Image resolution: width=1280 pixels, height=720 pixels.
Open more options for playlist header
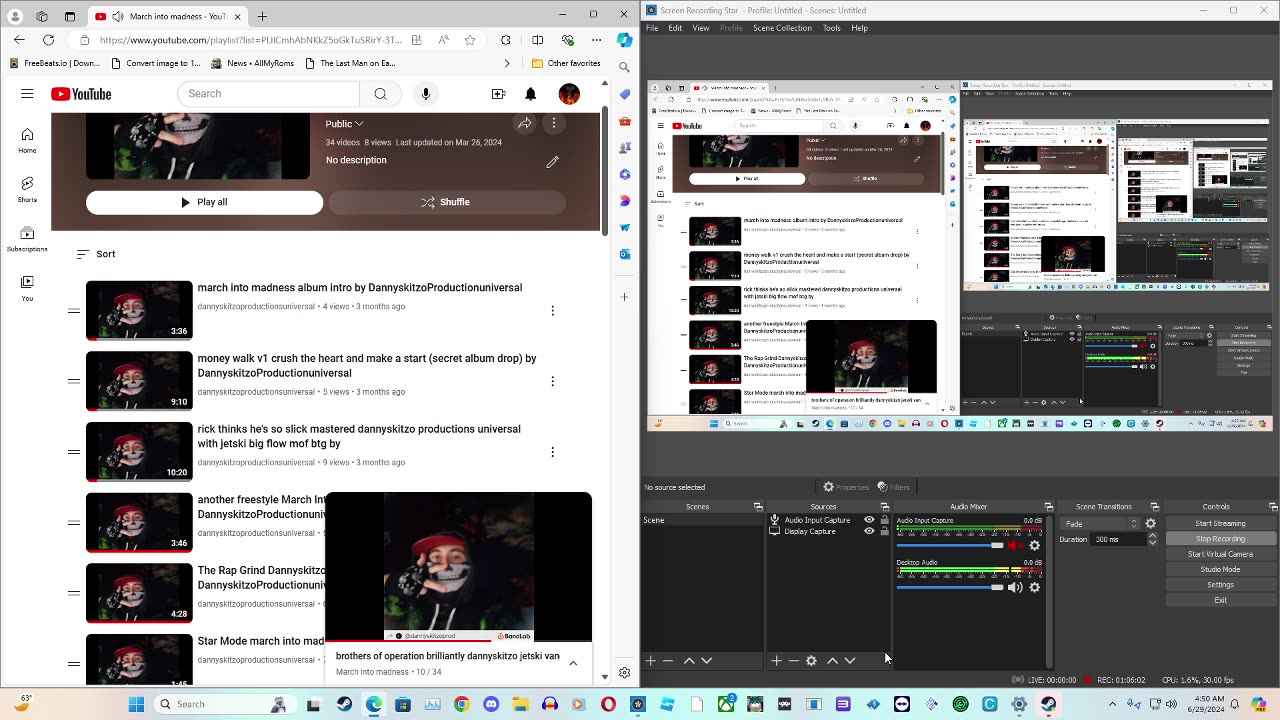pos(554,124)
